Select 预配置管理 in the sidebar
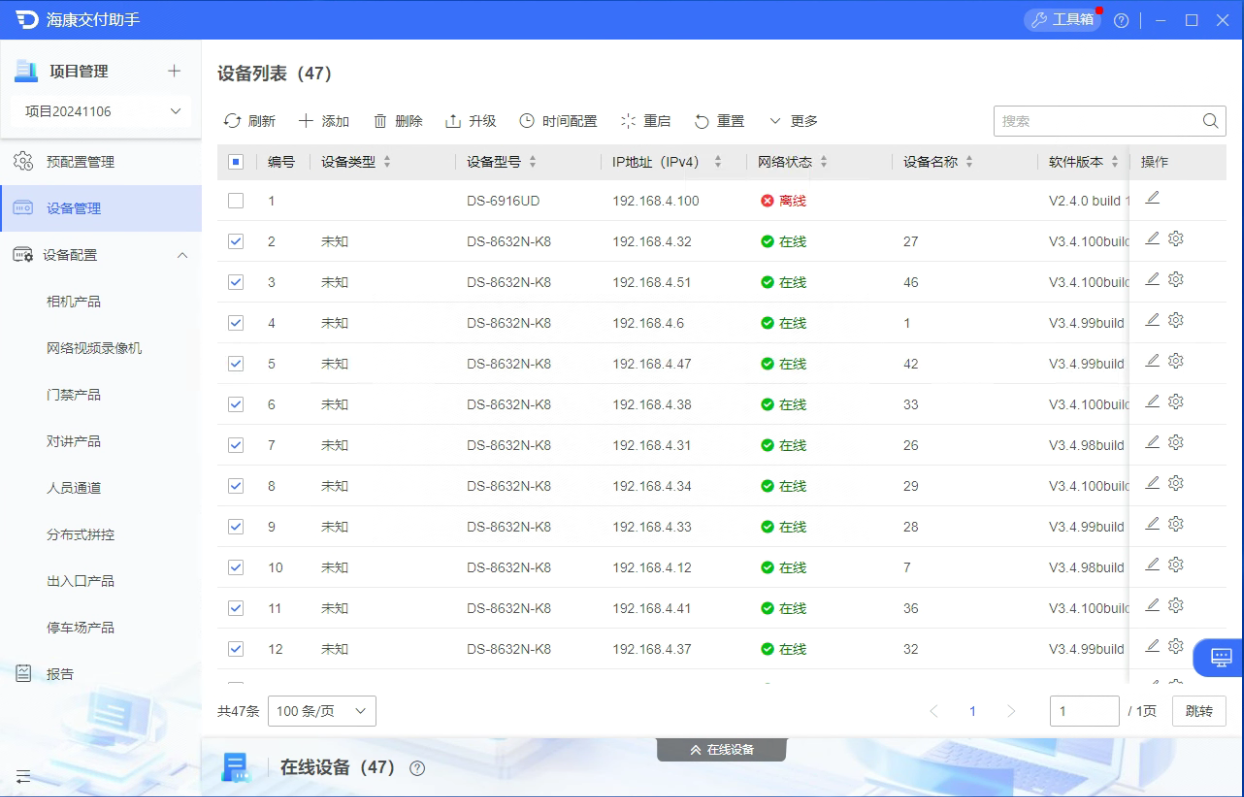This screenshot has width=1244, height=797. tap(80, 162)
